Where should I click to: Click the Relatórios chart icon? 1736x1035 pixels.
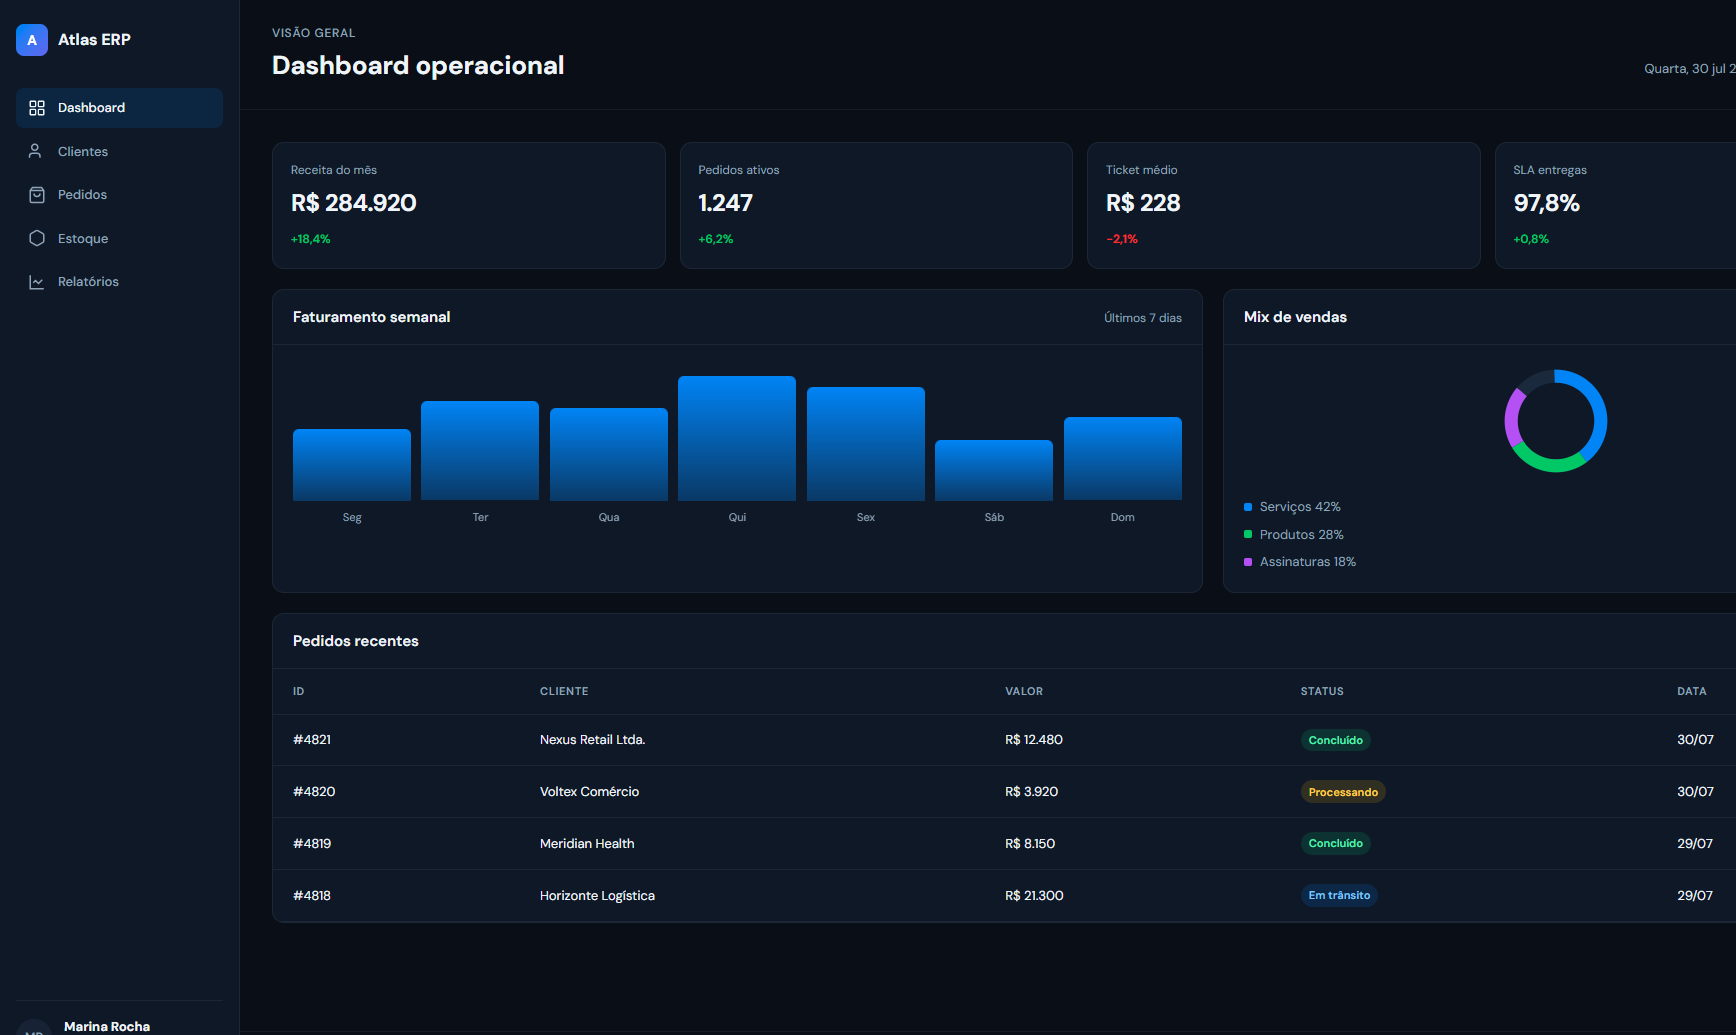(37, 282)
